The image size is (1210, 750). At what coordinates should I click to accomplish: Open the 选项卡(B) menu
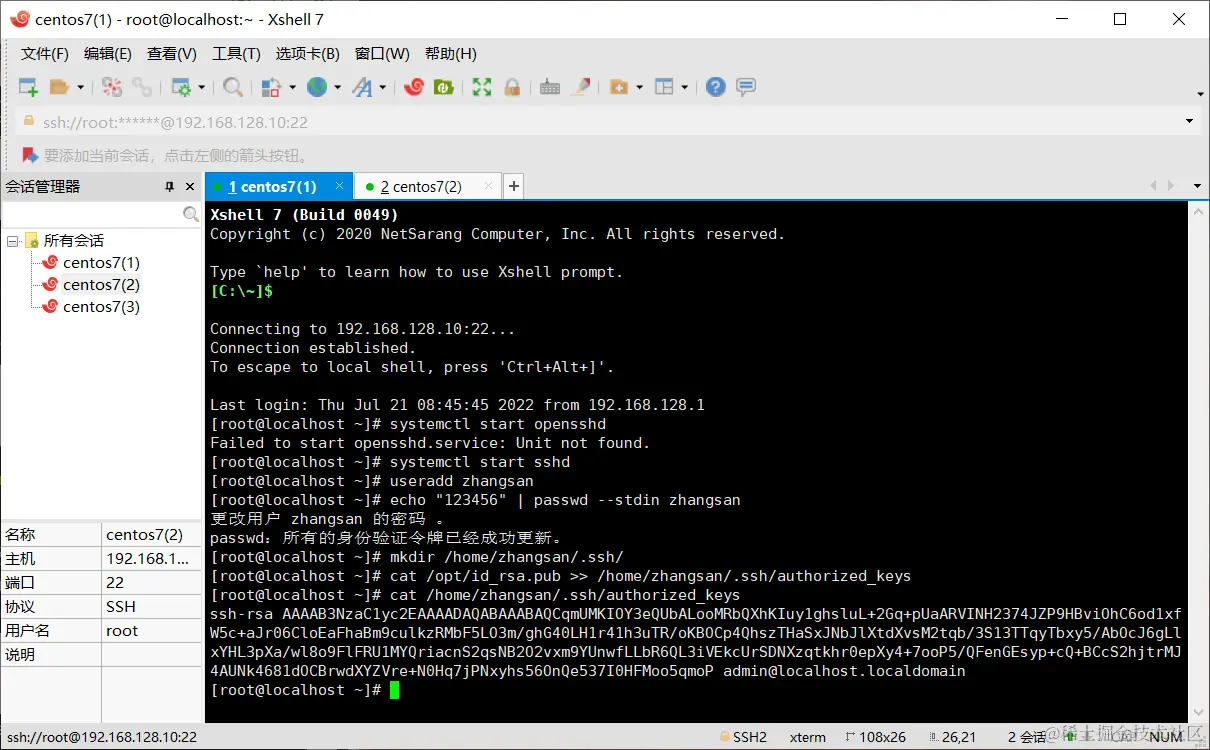click(308, 54)
